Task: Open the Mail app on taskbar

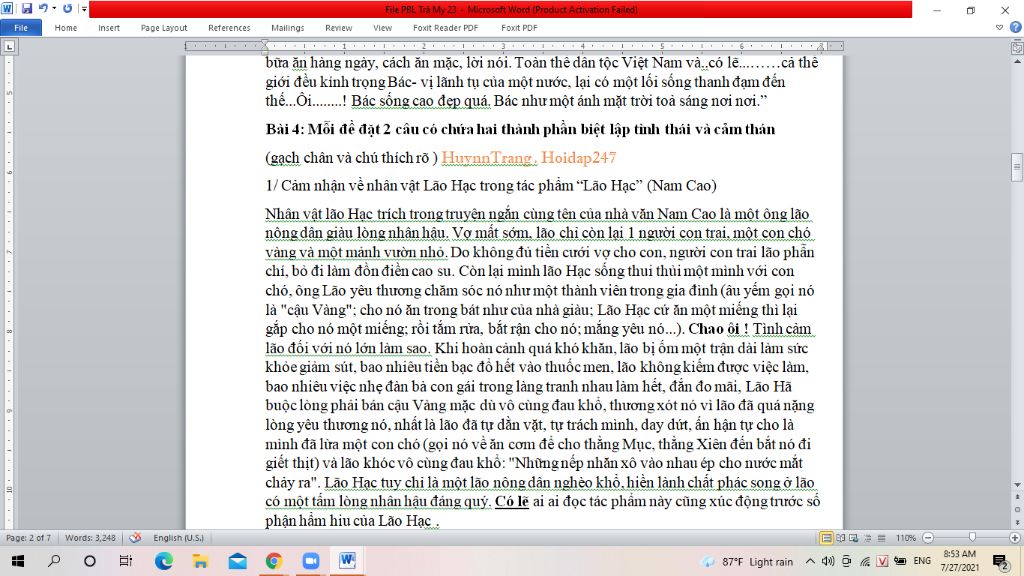Action: point(238,561)
